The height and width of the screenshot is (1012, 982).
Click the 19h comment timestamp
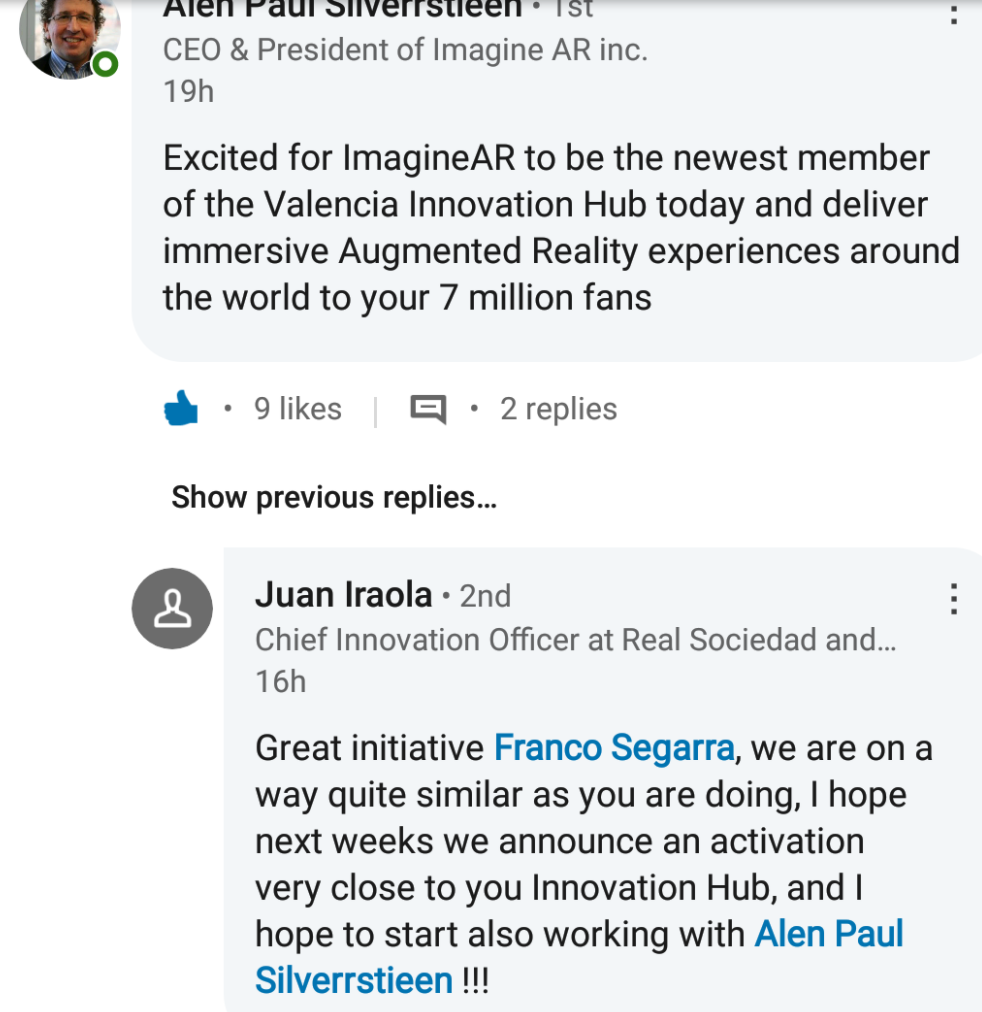(188, 92)
